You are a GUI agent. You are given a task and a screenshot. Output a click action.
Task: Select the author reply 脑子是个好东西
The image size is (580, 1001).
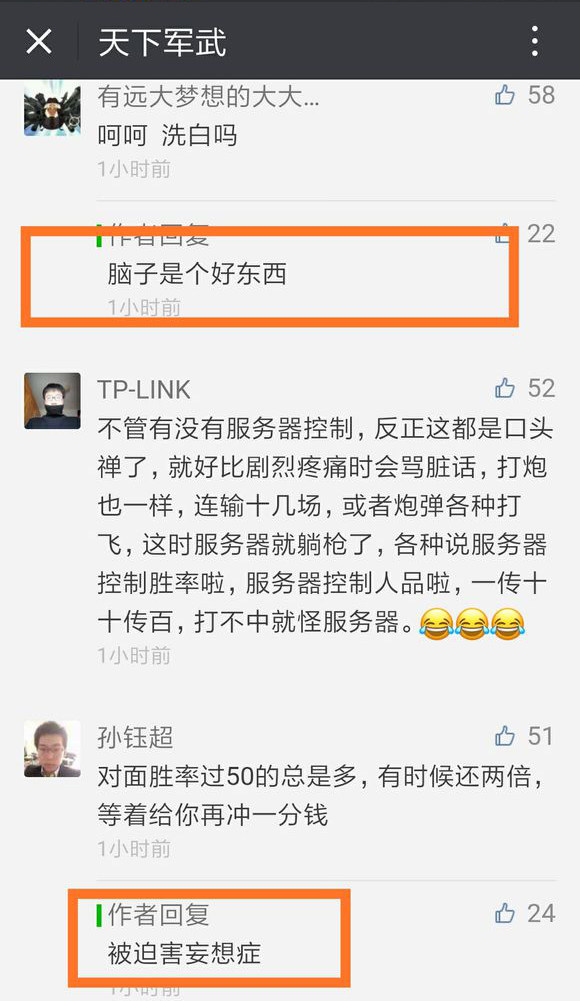pyautogui.click(x=197, y=274)
